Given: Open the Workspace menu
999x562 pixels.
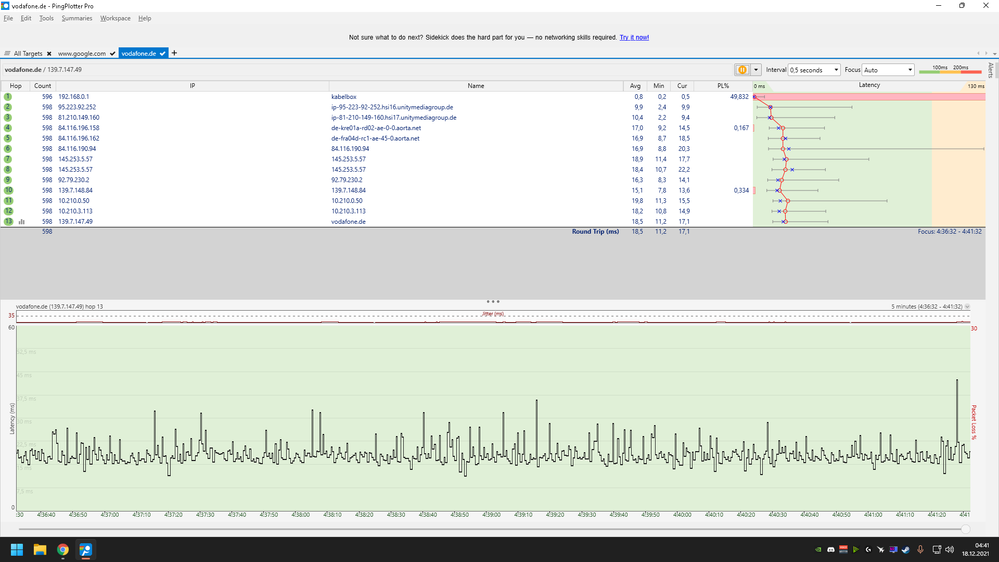Looking at the screenshot, I should point(115,18).
